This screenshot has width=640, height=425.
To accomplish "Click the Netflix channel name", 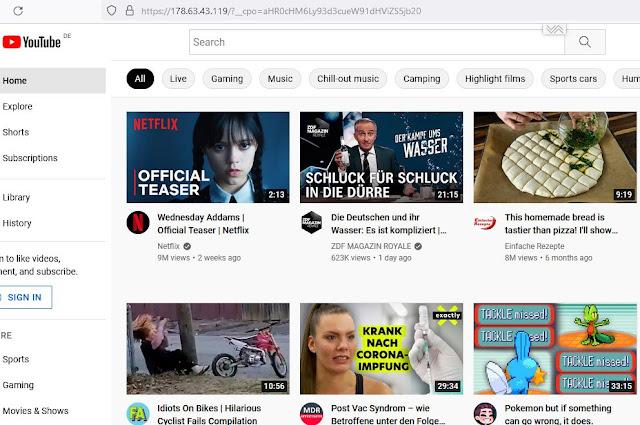I will [x=168, y=246].
